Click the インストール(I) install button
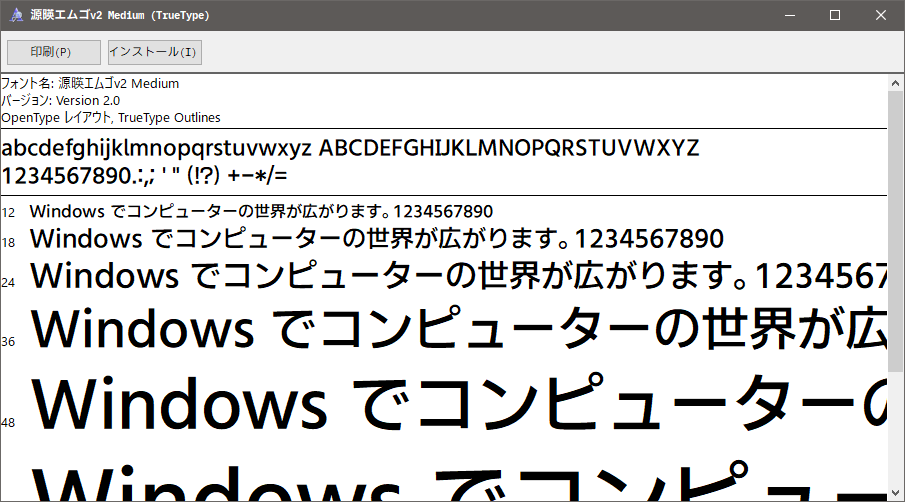Image resolution: width=905 pixels, height=502 pixels. click(155, 52)
